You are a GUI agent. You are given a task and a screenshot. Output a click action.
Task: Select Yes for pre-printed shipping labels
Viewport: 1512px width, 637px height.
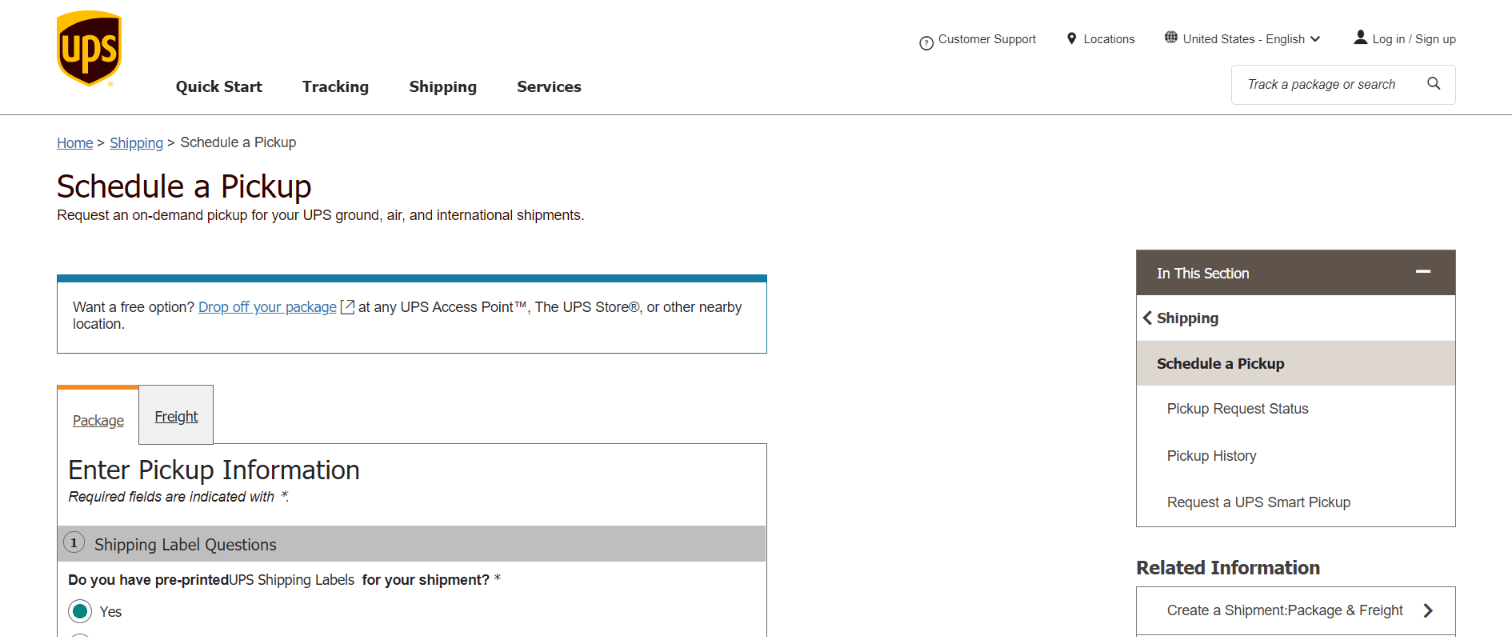click(80, 611)
